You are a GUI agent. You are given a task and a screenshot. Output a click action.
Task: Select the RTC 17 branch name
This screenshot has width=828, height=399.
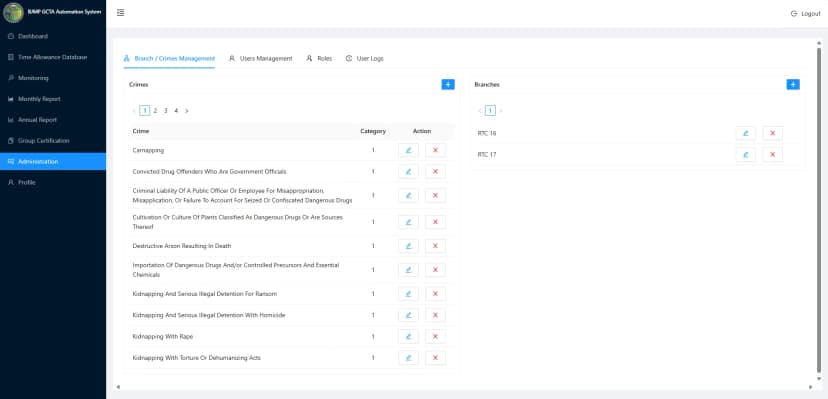pos(487,155)
